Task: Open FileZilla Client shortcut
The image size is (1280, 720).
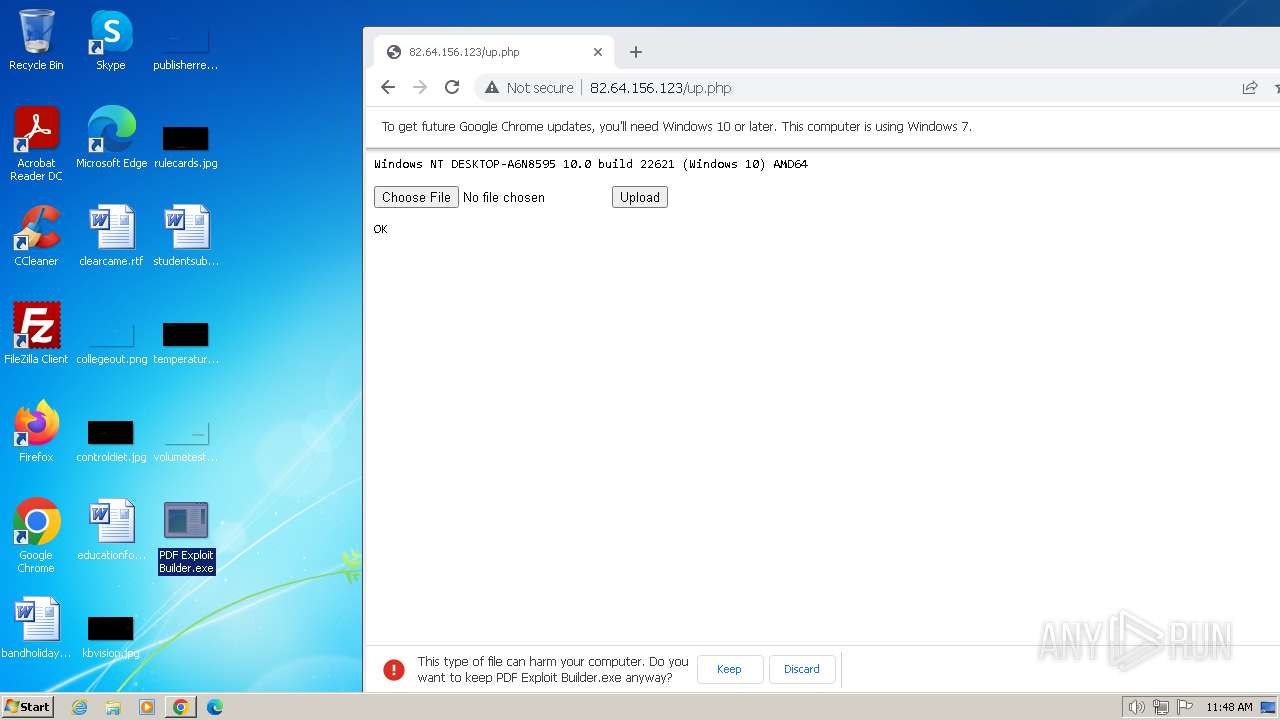Action: pos(36,333)
